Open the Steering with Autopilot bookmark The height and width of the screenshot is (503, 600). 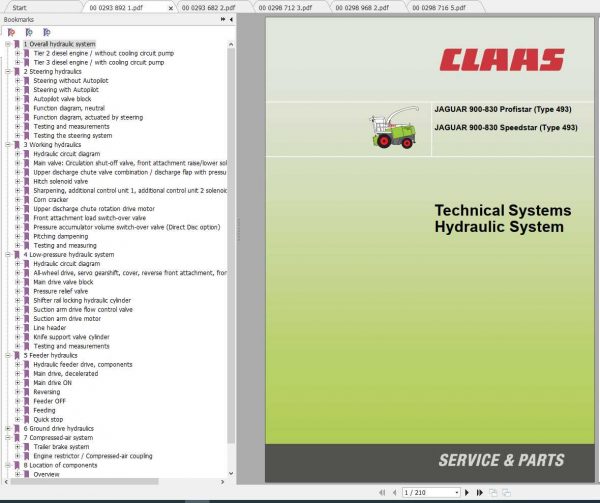tap(66, 90)
